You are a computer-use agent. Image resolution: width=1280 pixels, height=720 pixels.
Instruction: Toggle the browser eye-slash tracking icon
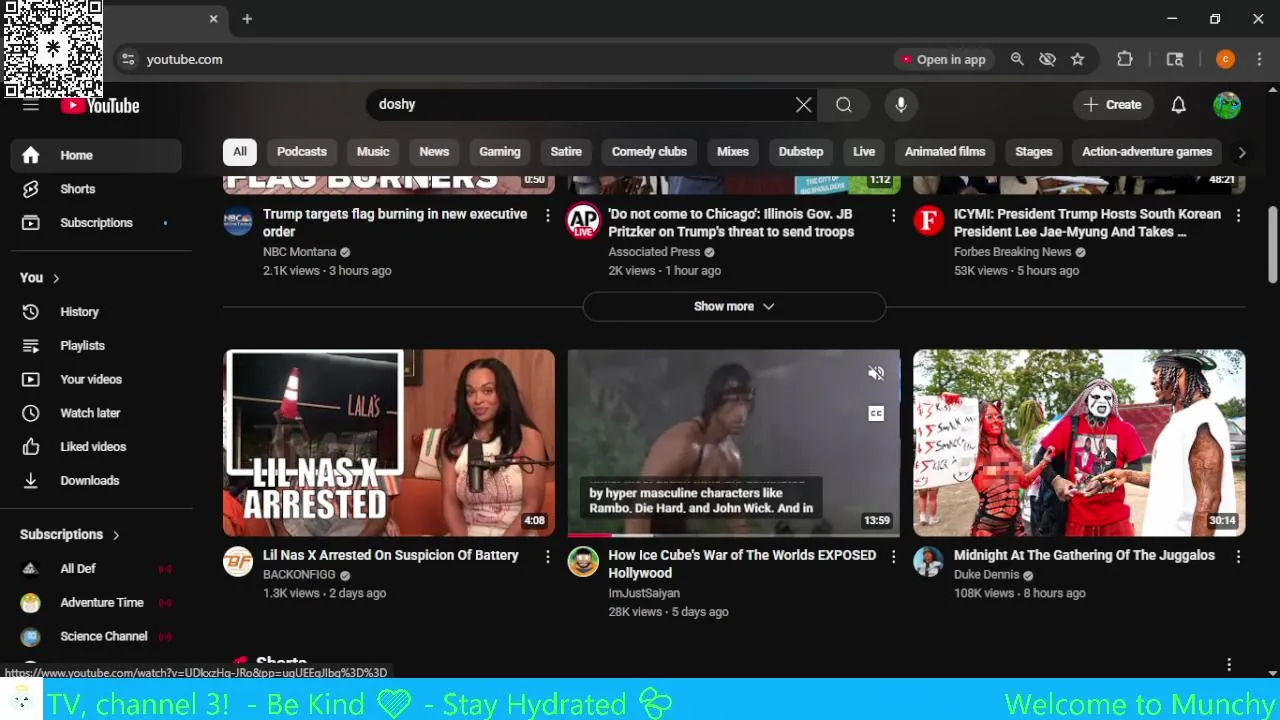click(x=1047, y=59)
